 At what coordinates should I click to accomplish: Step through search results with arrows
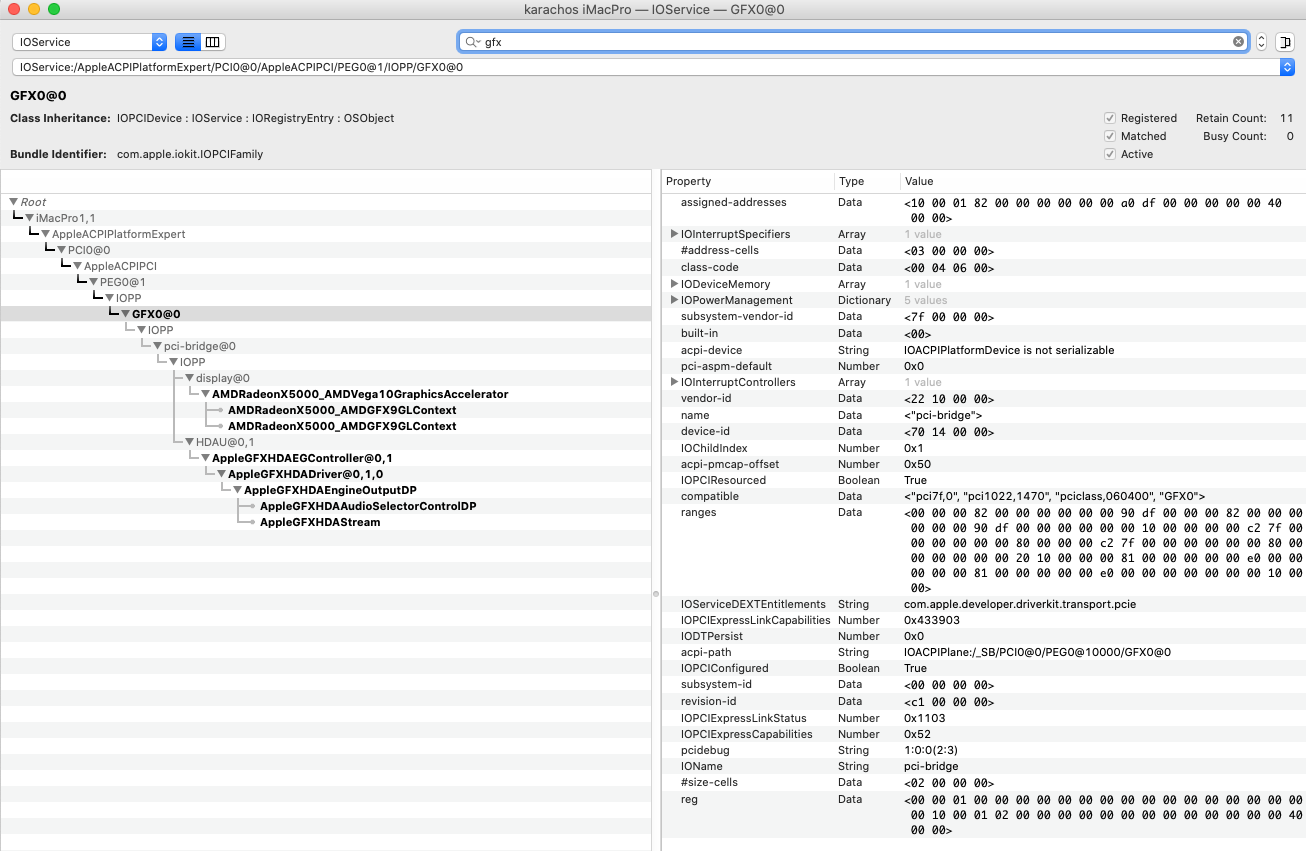[1261, 42]
